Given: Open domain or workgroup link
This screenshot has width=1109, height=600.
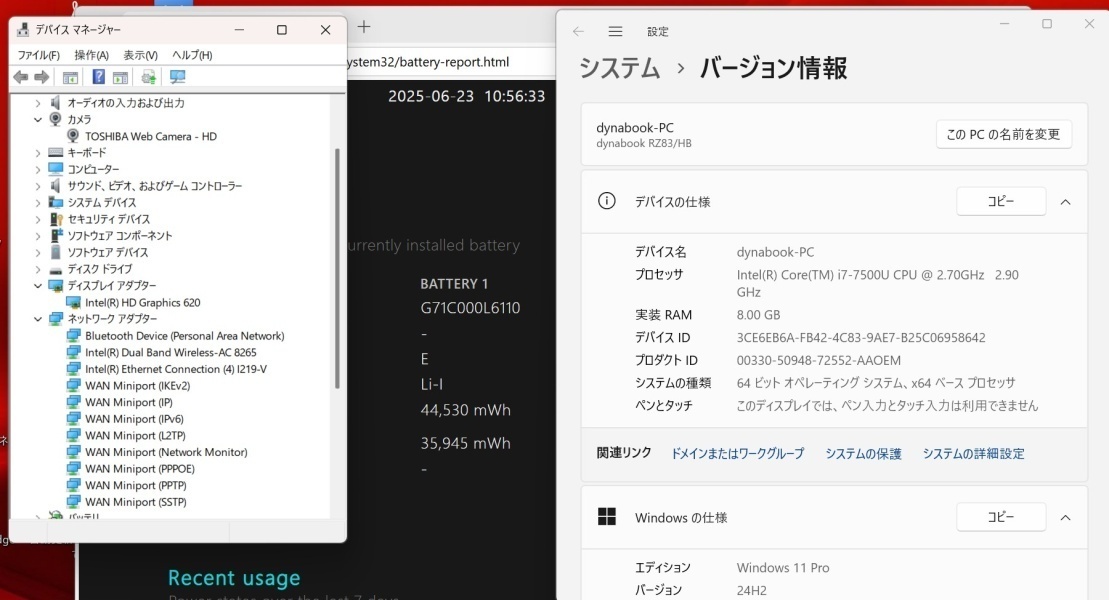Looking at the screenshot, I should coord(738,454).
